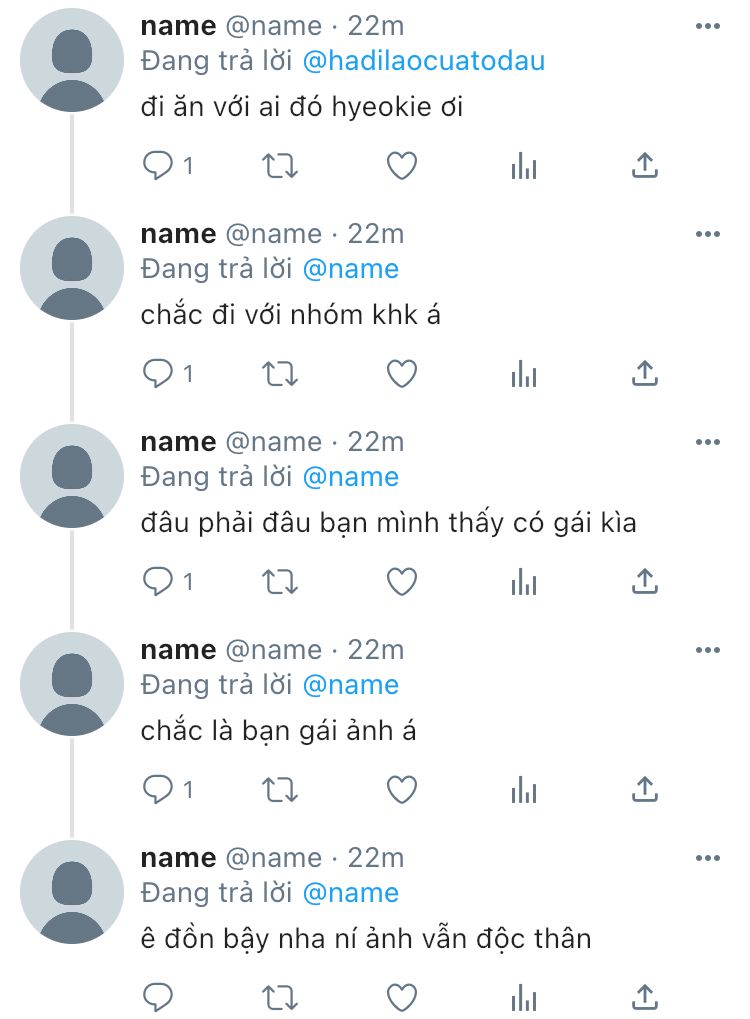750x1019 pixels.
Task: Share the "đi ăn với ai đó hyeokie ơi" tweet
Action: (646, 166)
